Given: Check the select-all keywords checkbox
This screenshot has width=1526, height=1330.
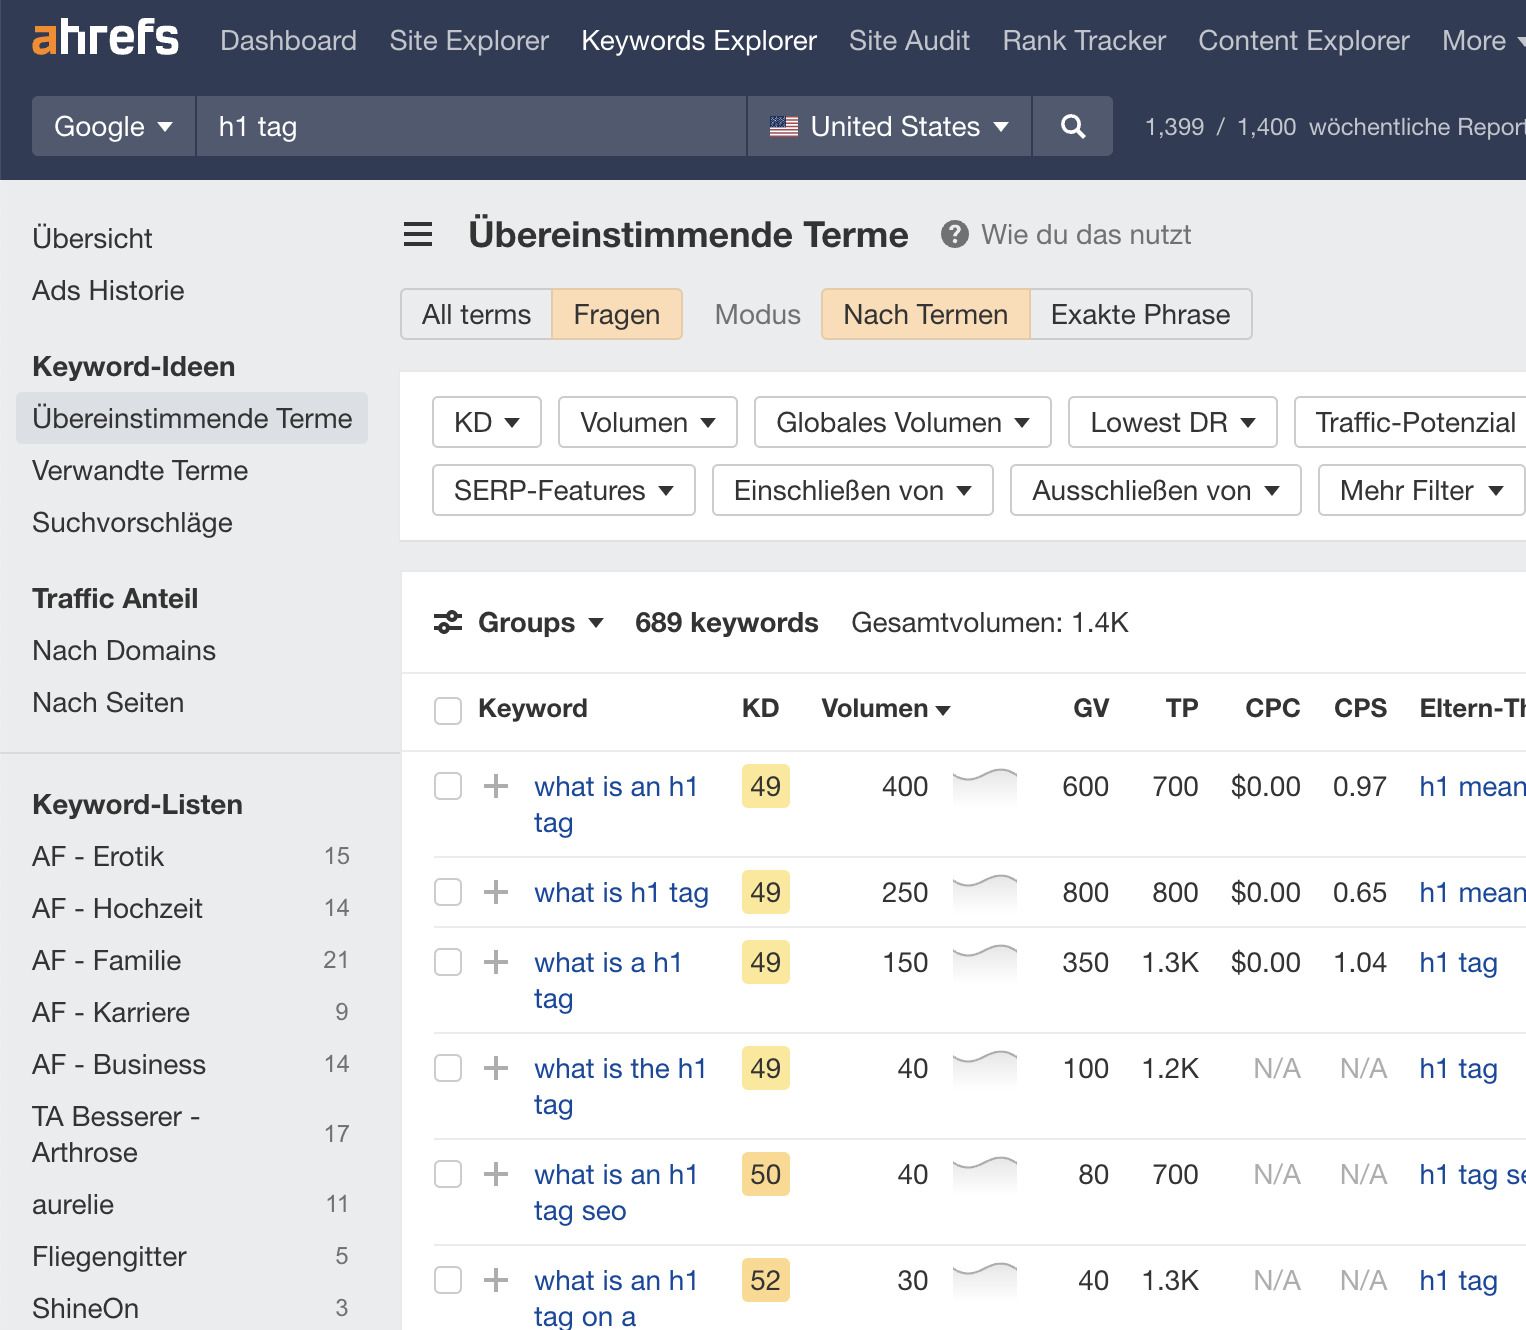Looking at the screenshot, I should click(448, 709).
